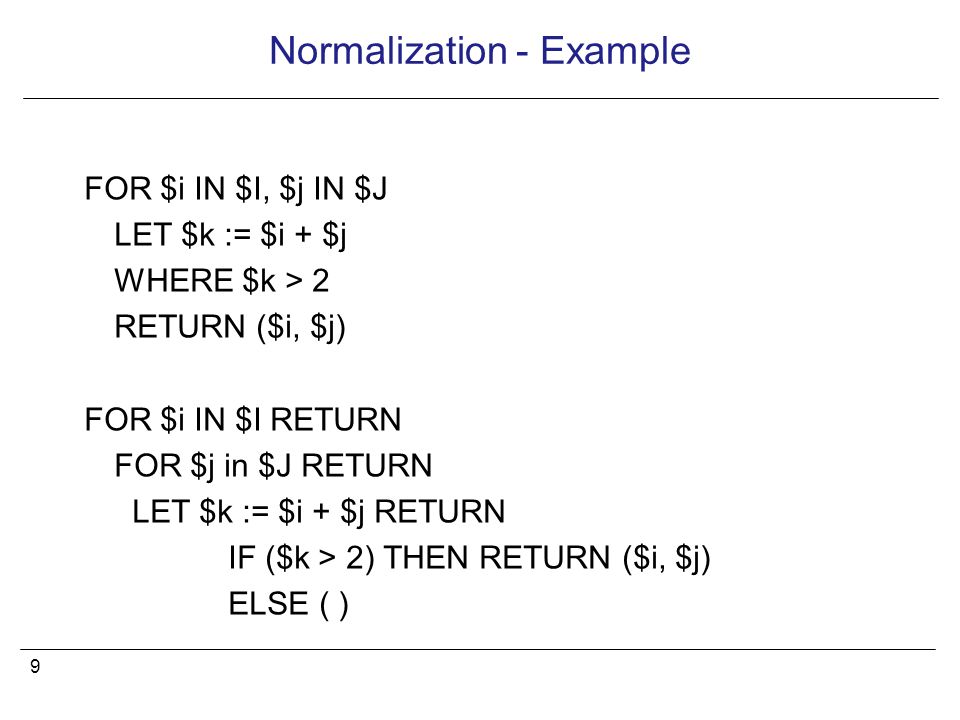The image size is (960, 720).
Task: Click the WHERE $k > 2 line
Action: [x=222, y=281]
